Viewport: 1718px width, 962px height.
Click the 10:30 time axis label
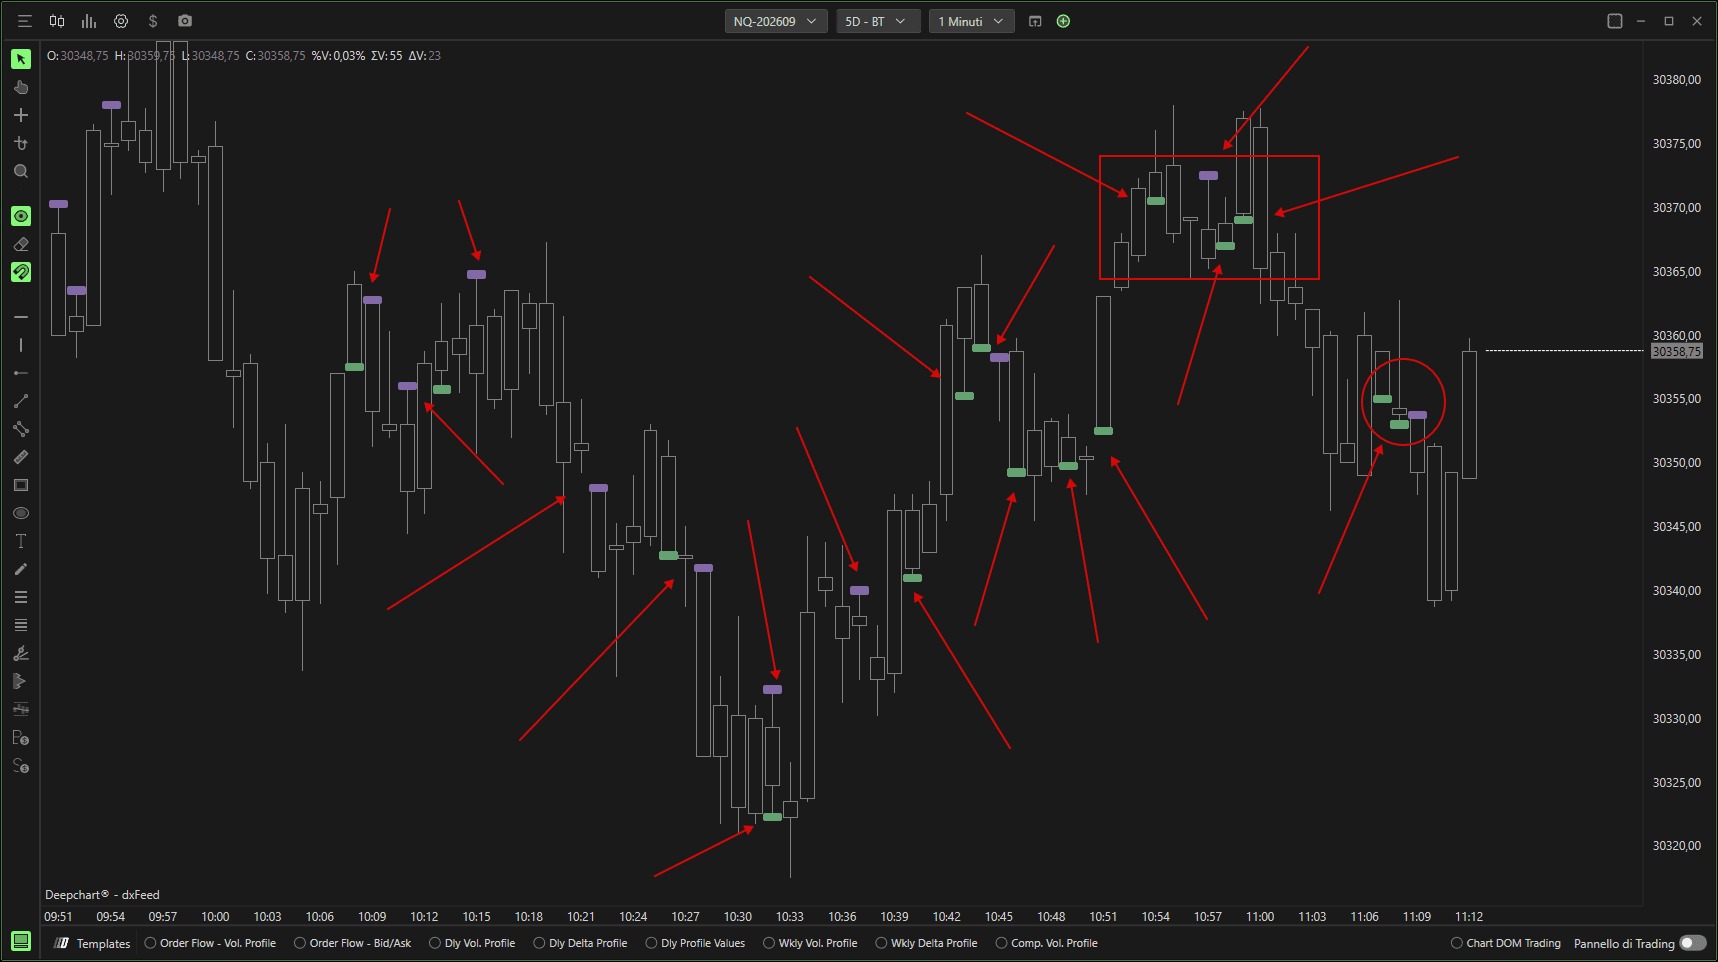[x=738, y=917]
